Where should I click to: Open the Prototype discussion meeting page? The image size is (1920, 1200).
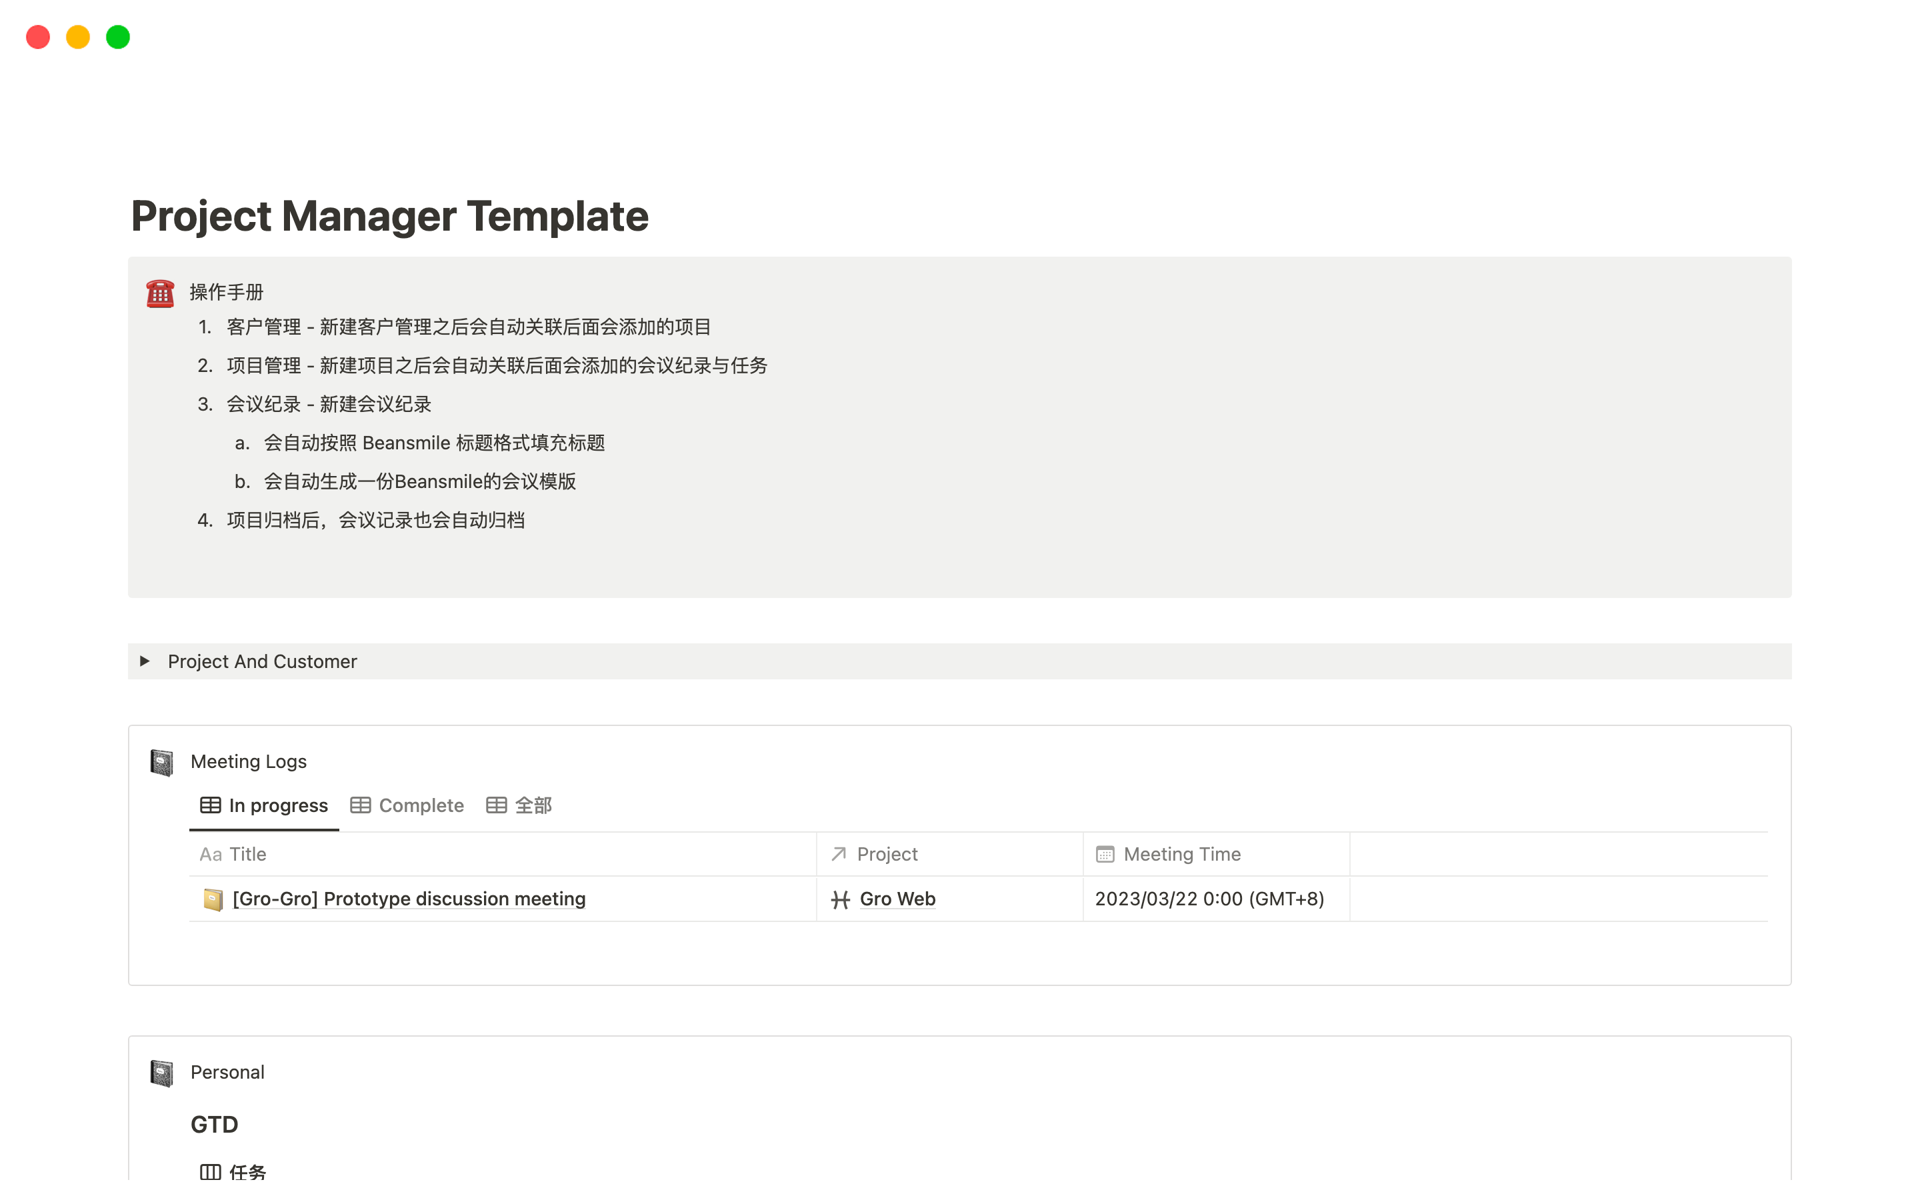coord(409,899)
